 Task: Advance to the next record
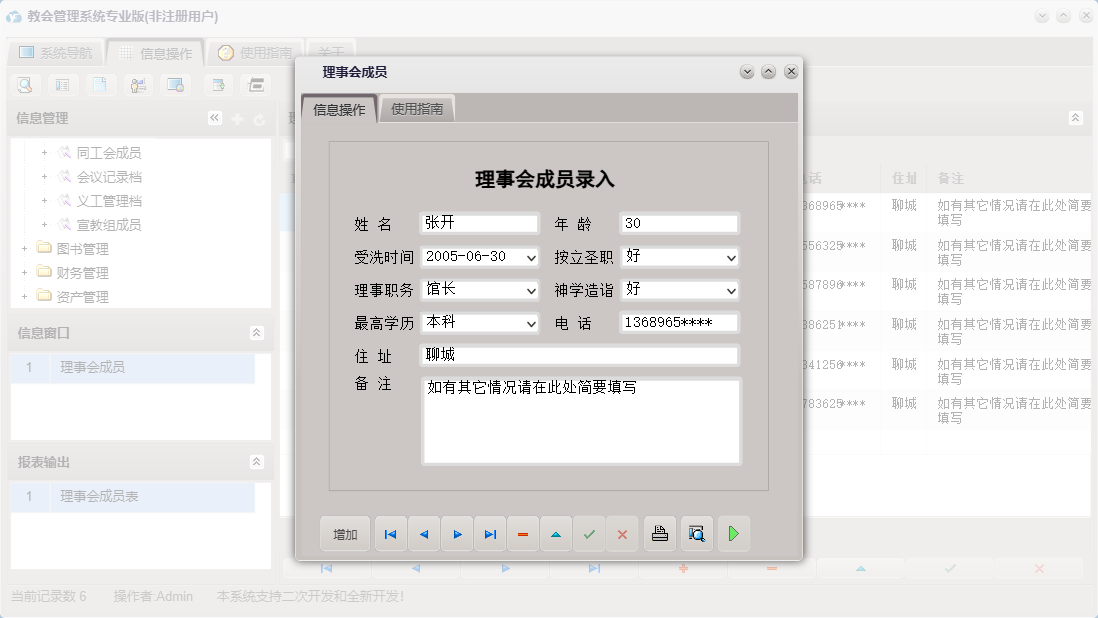point(457,533)
